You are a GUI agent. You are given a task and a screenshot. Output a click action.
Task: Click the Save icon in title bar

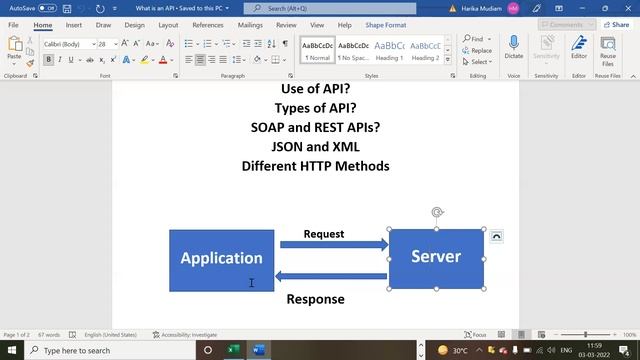67,9
